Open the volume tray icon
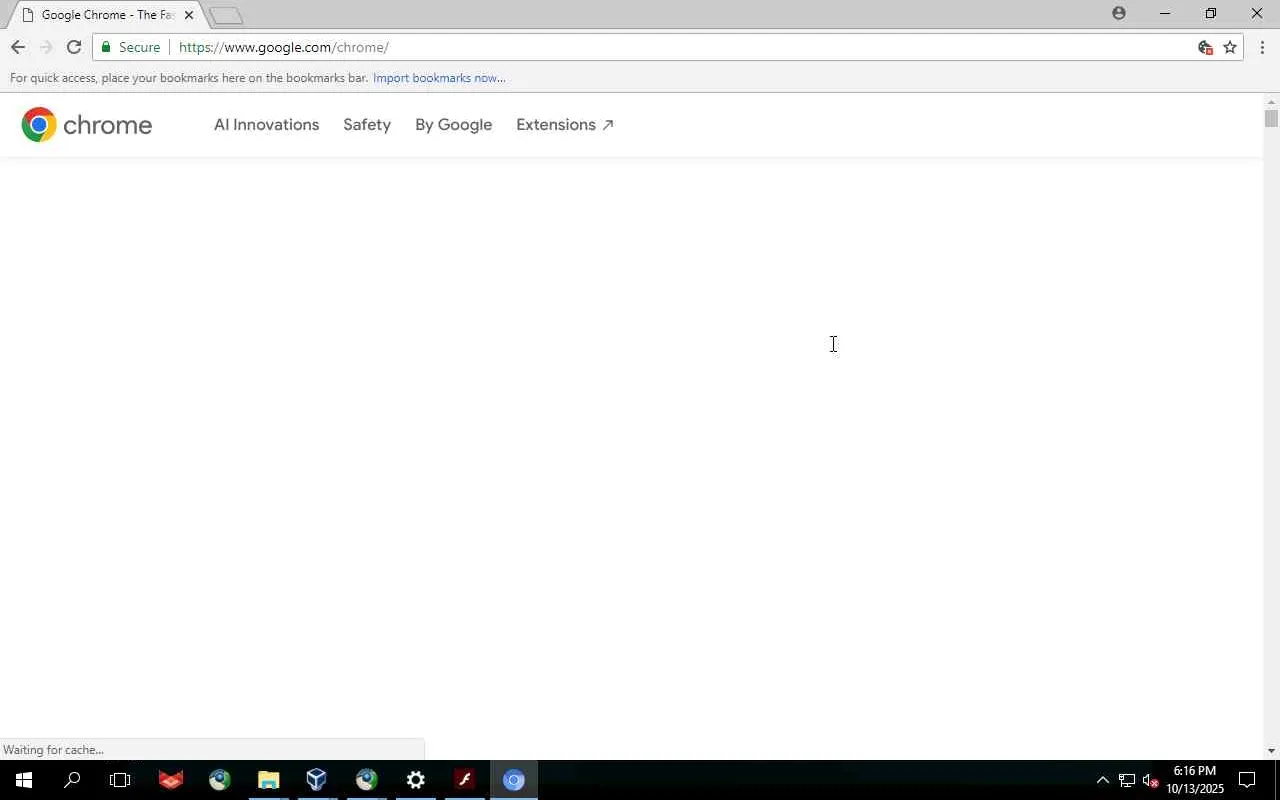The width and height of the screenshot is (1280, 800). coord(1150,780)
